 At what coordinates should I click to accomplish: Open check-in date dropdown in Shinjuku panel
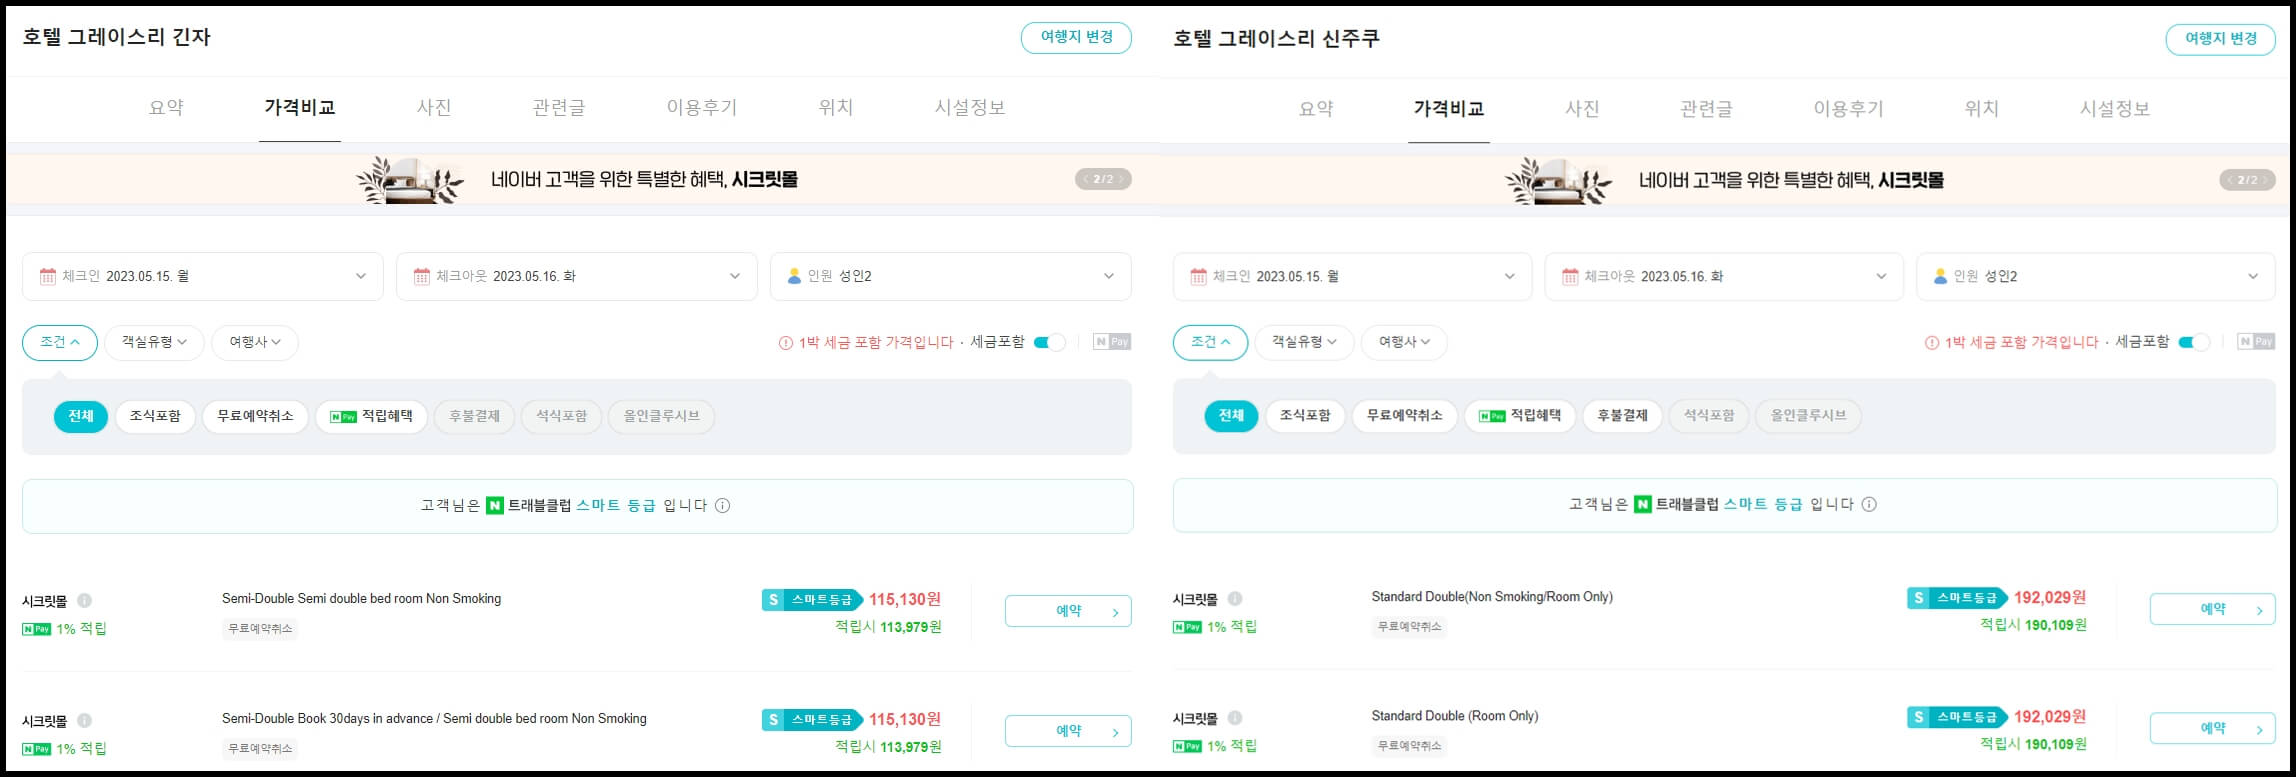click(1352, 277)
